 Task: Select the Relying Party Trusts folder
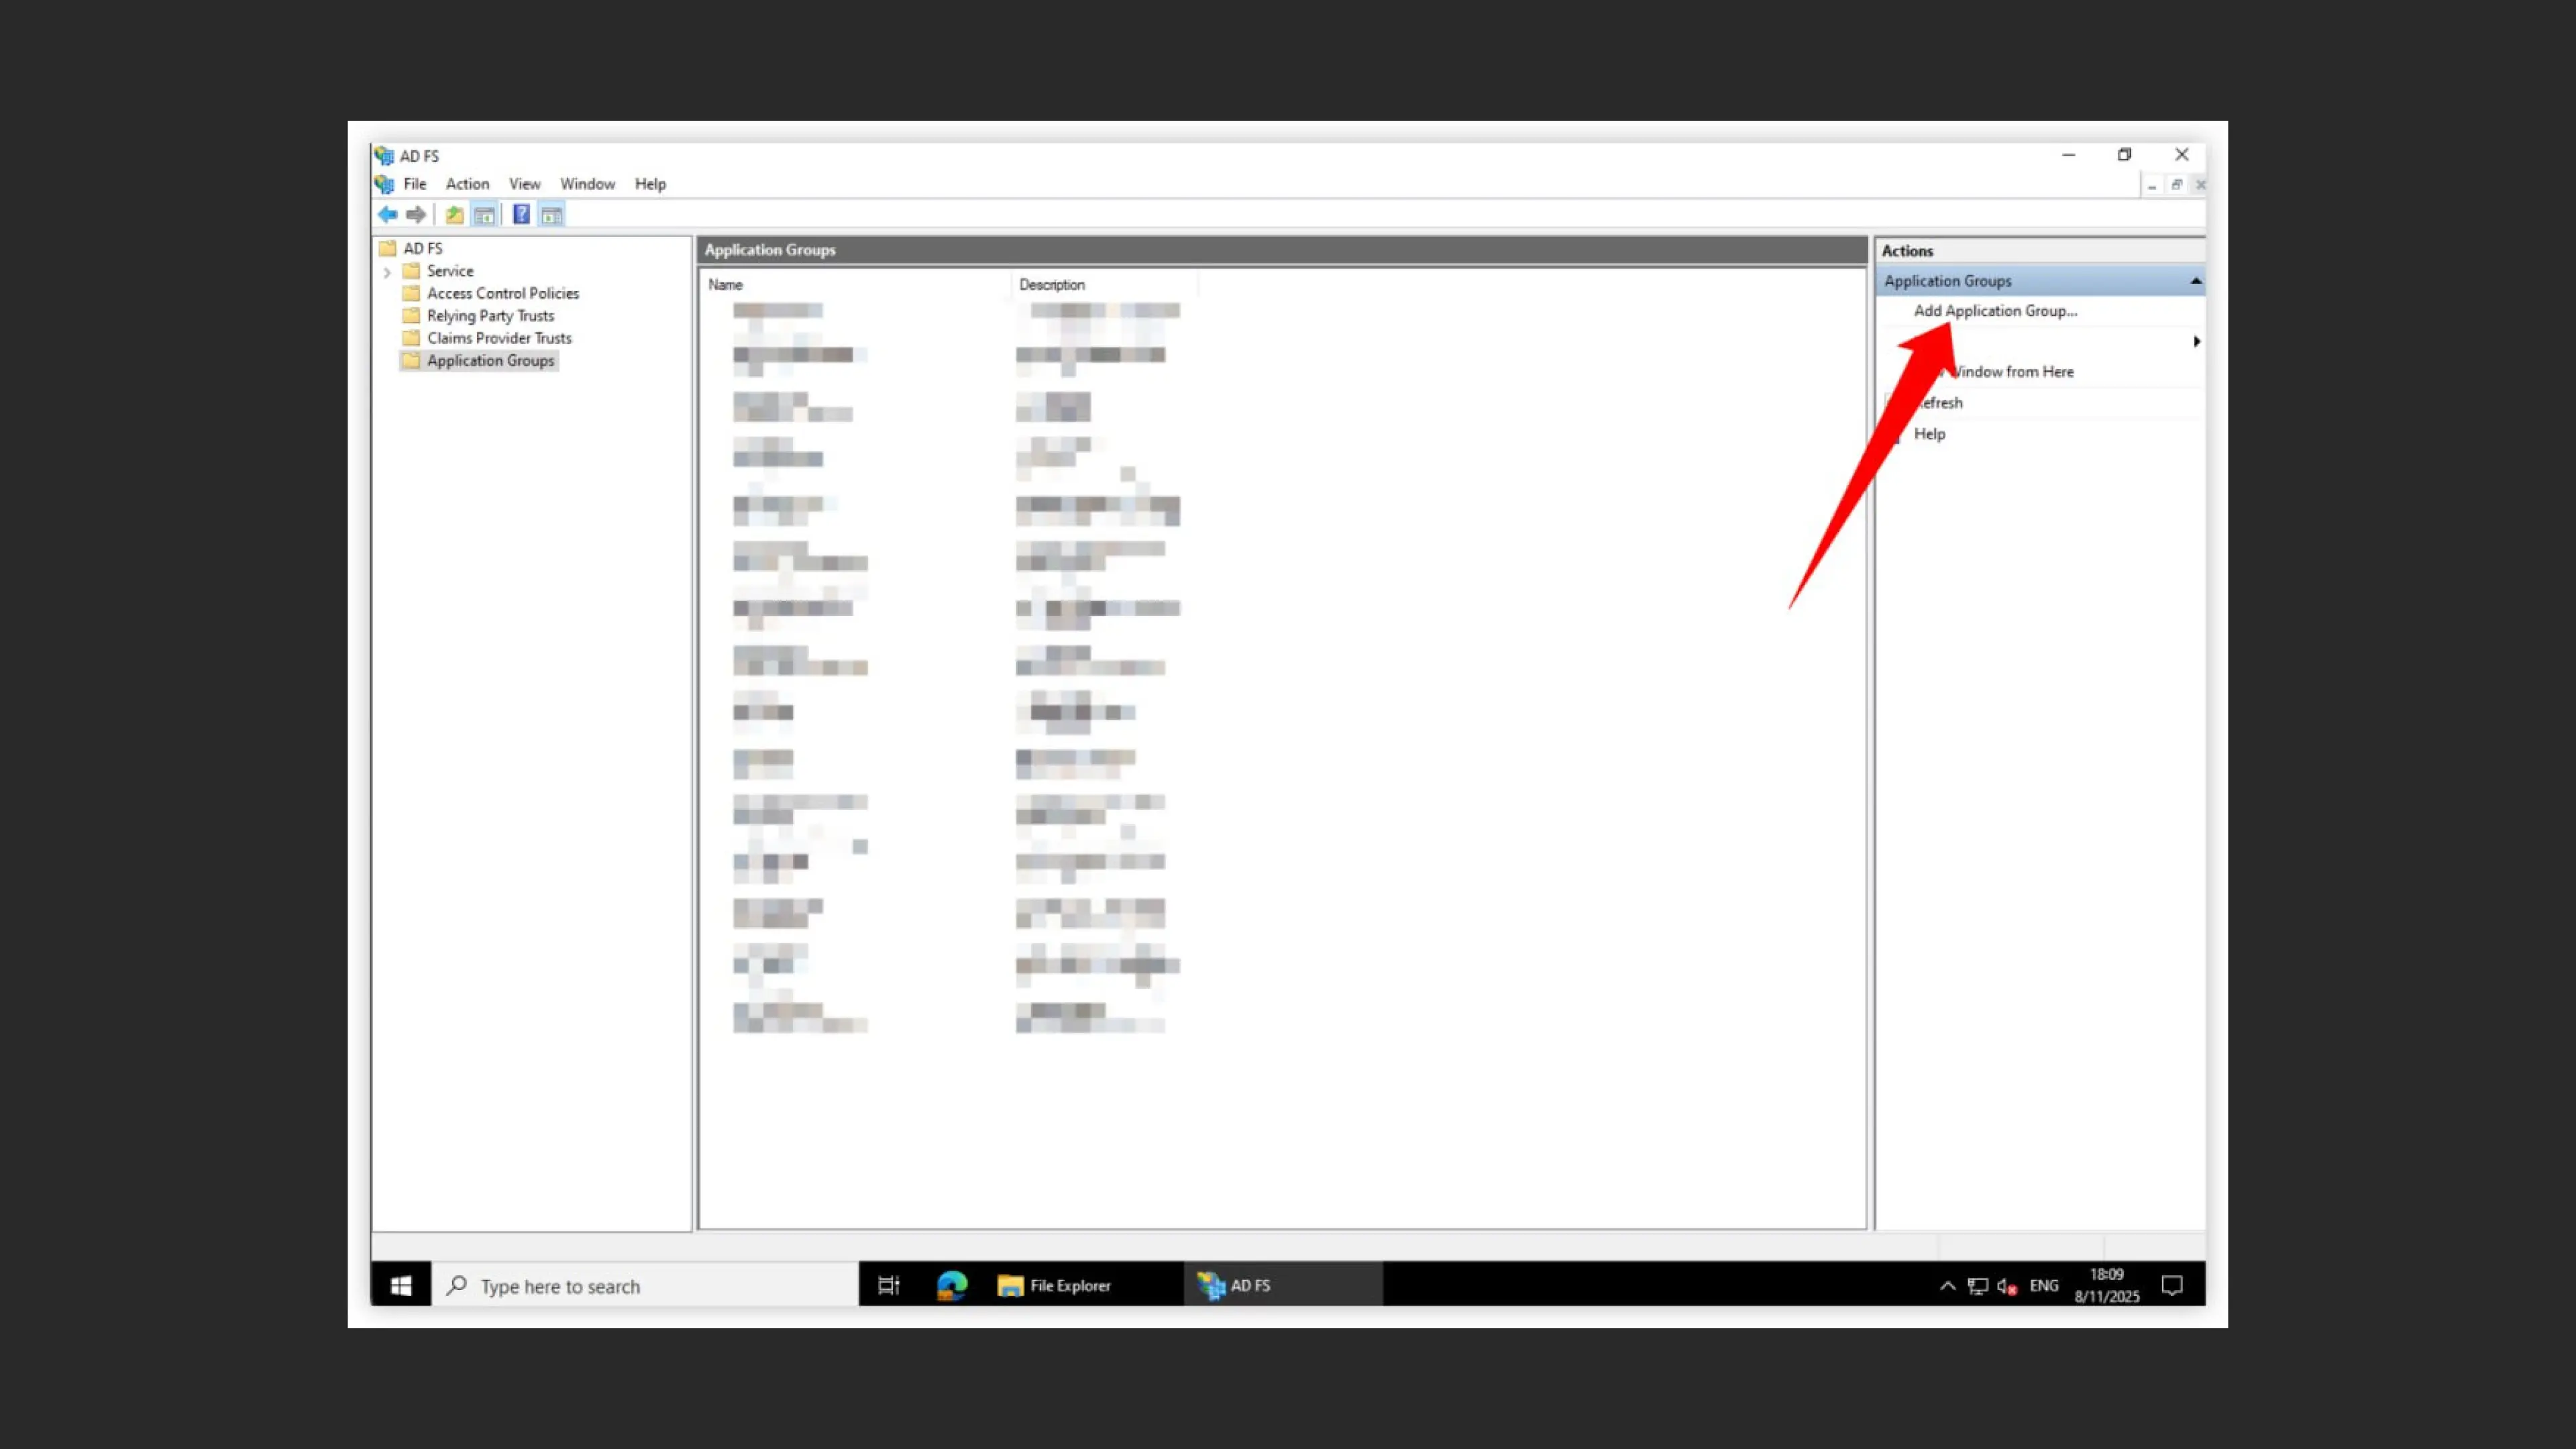(490, 316)
